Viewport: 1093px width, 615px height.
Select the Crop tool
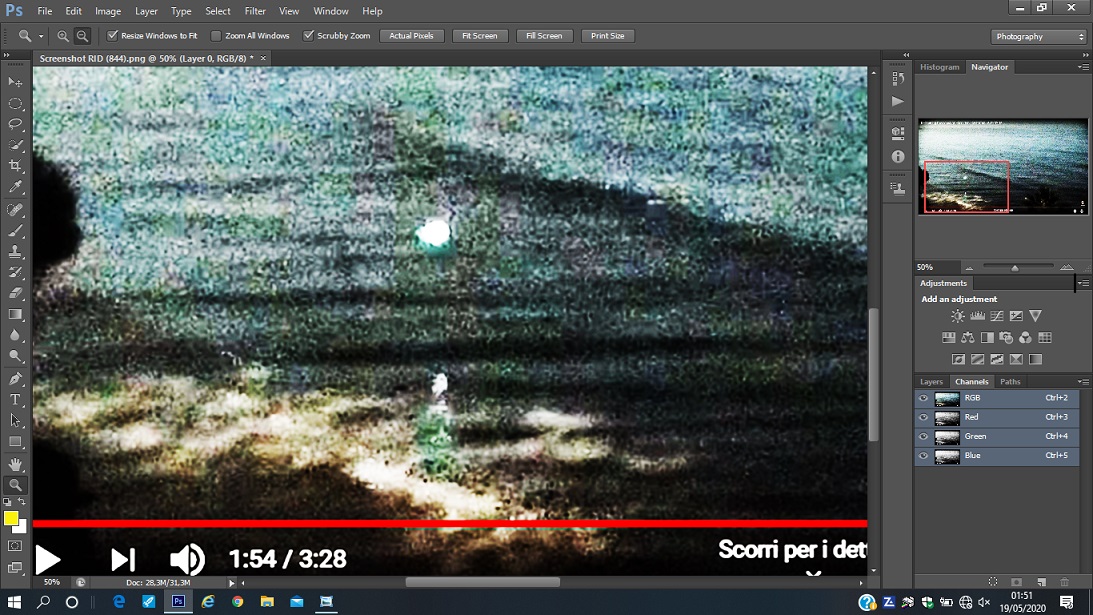(x=15, y=166)
